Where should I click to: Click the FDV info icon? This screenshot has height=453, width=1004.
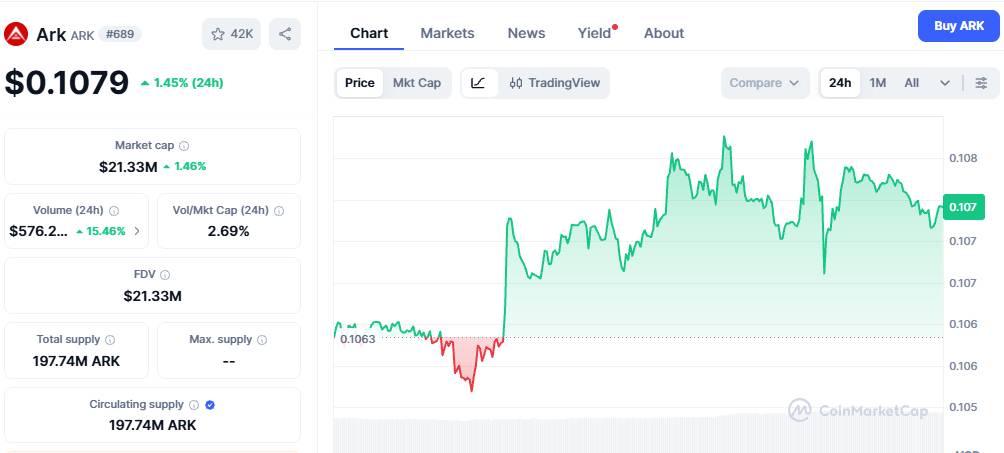[165, 275]
